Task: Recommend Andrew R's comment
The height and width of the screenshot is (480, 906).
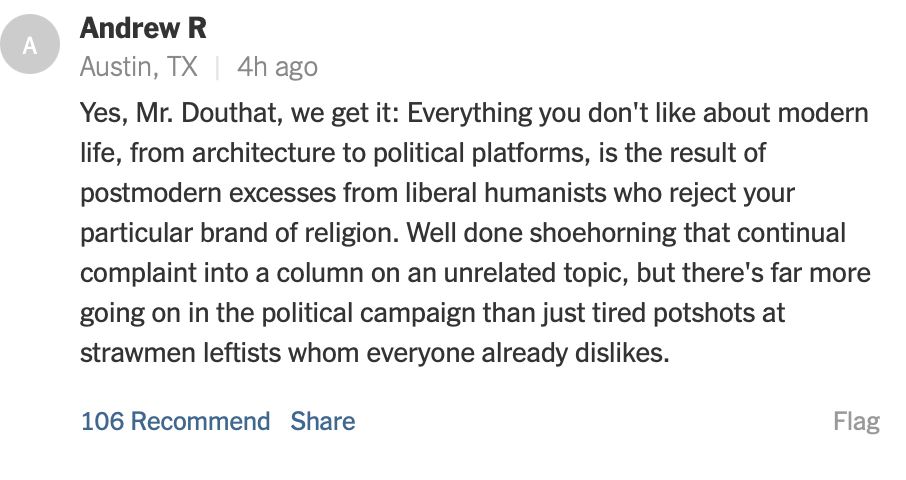Action: 175,421
